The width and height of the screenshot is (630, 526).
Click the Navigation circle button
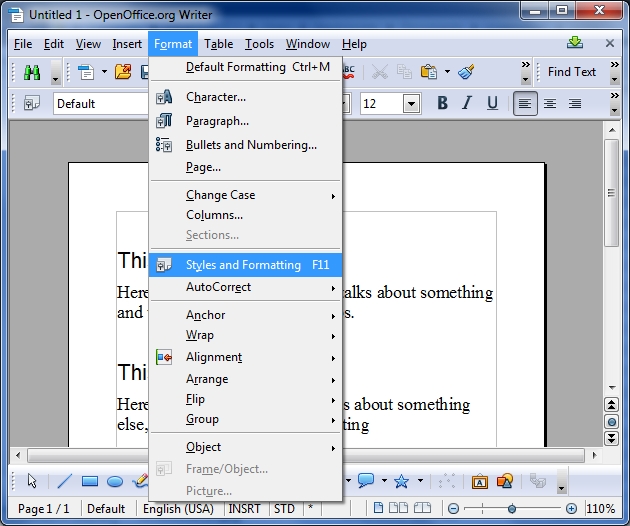612,422
